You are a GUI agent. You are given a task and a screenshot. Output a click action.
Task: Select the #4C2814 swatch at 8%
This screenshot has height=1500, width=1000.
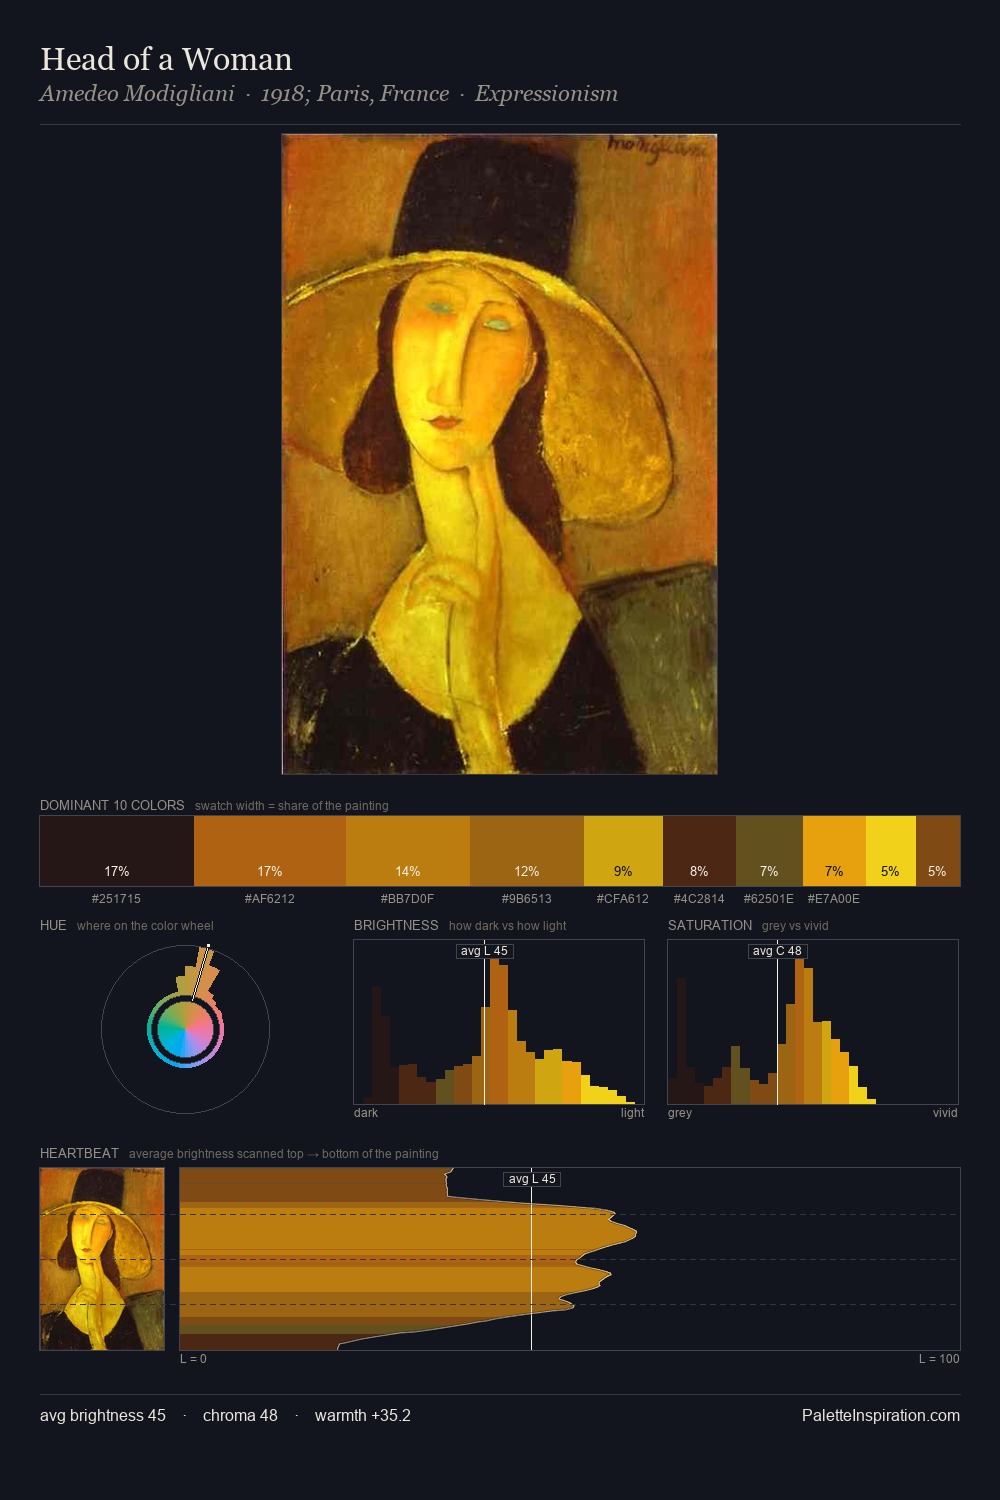pyautogui.click(x=699, y=851)
